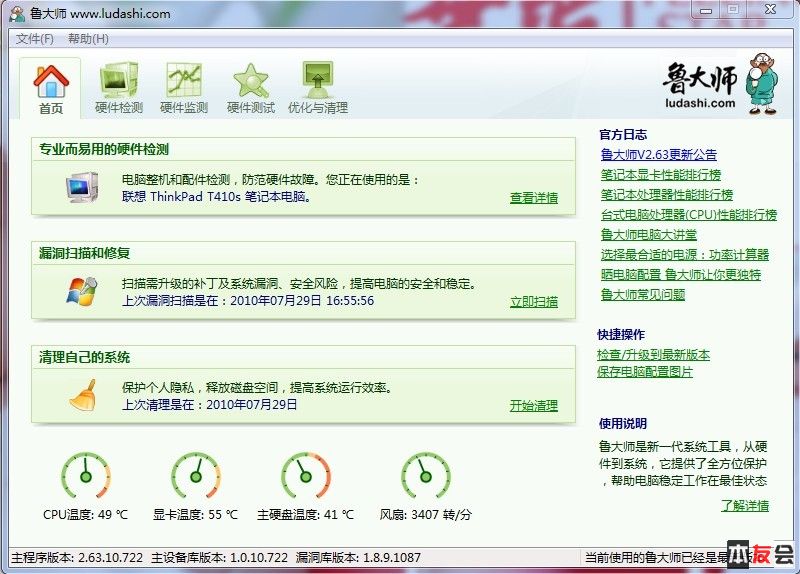The width and height of the screenshot is (800, 574).
Task: Click the 漏洞扫描和修复 heading
Action: [x=85, y=253]
